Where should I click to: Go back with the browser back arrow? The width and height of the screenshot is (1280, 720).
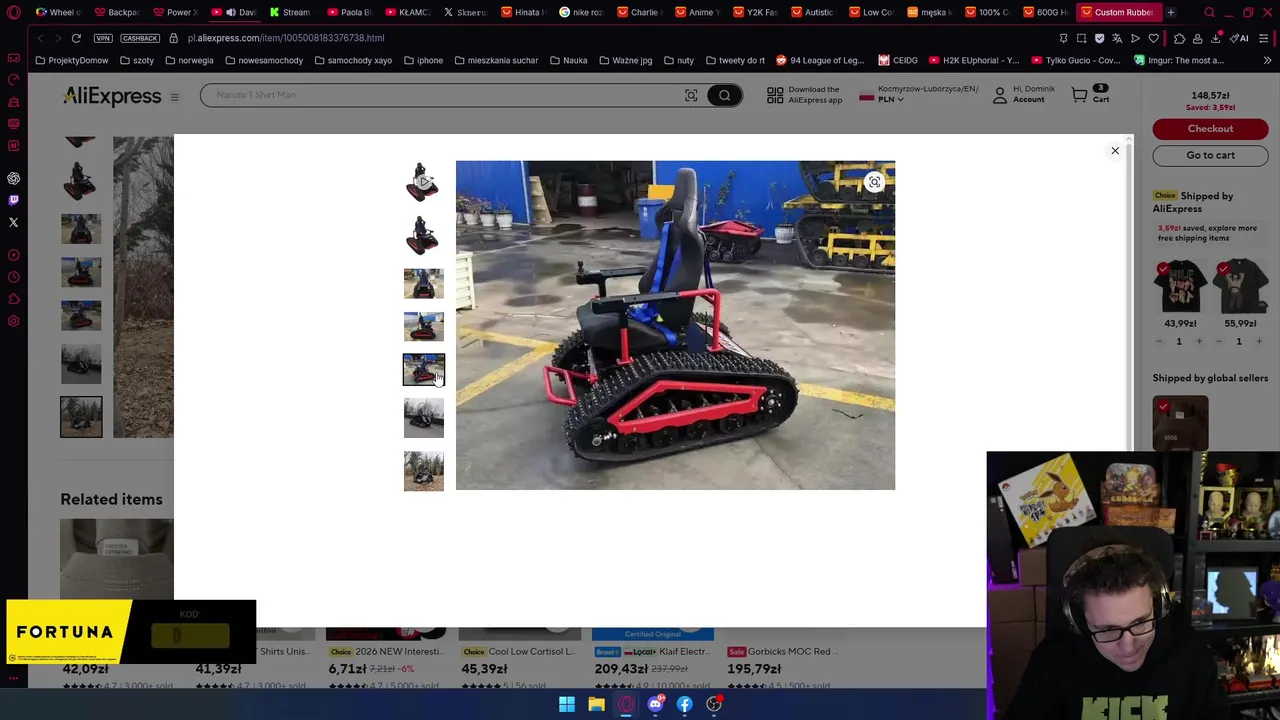(x=40, y=38)
